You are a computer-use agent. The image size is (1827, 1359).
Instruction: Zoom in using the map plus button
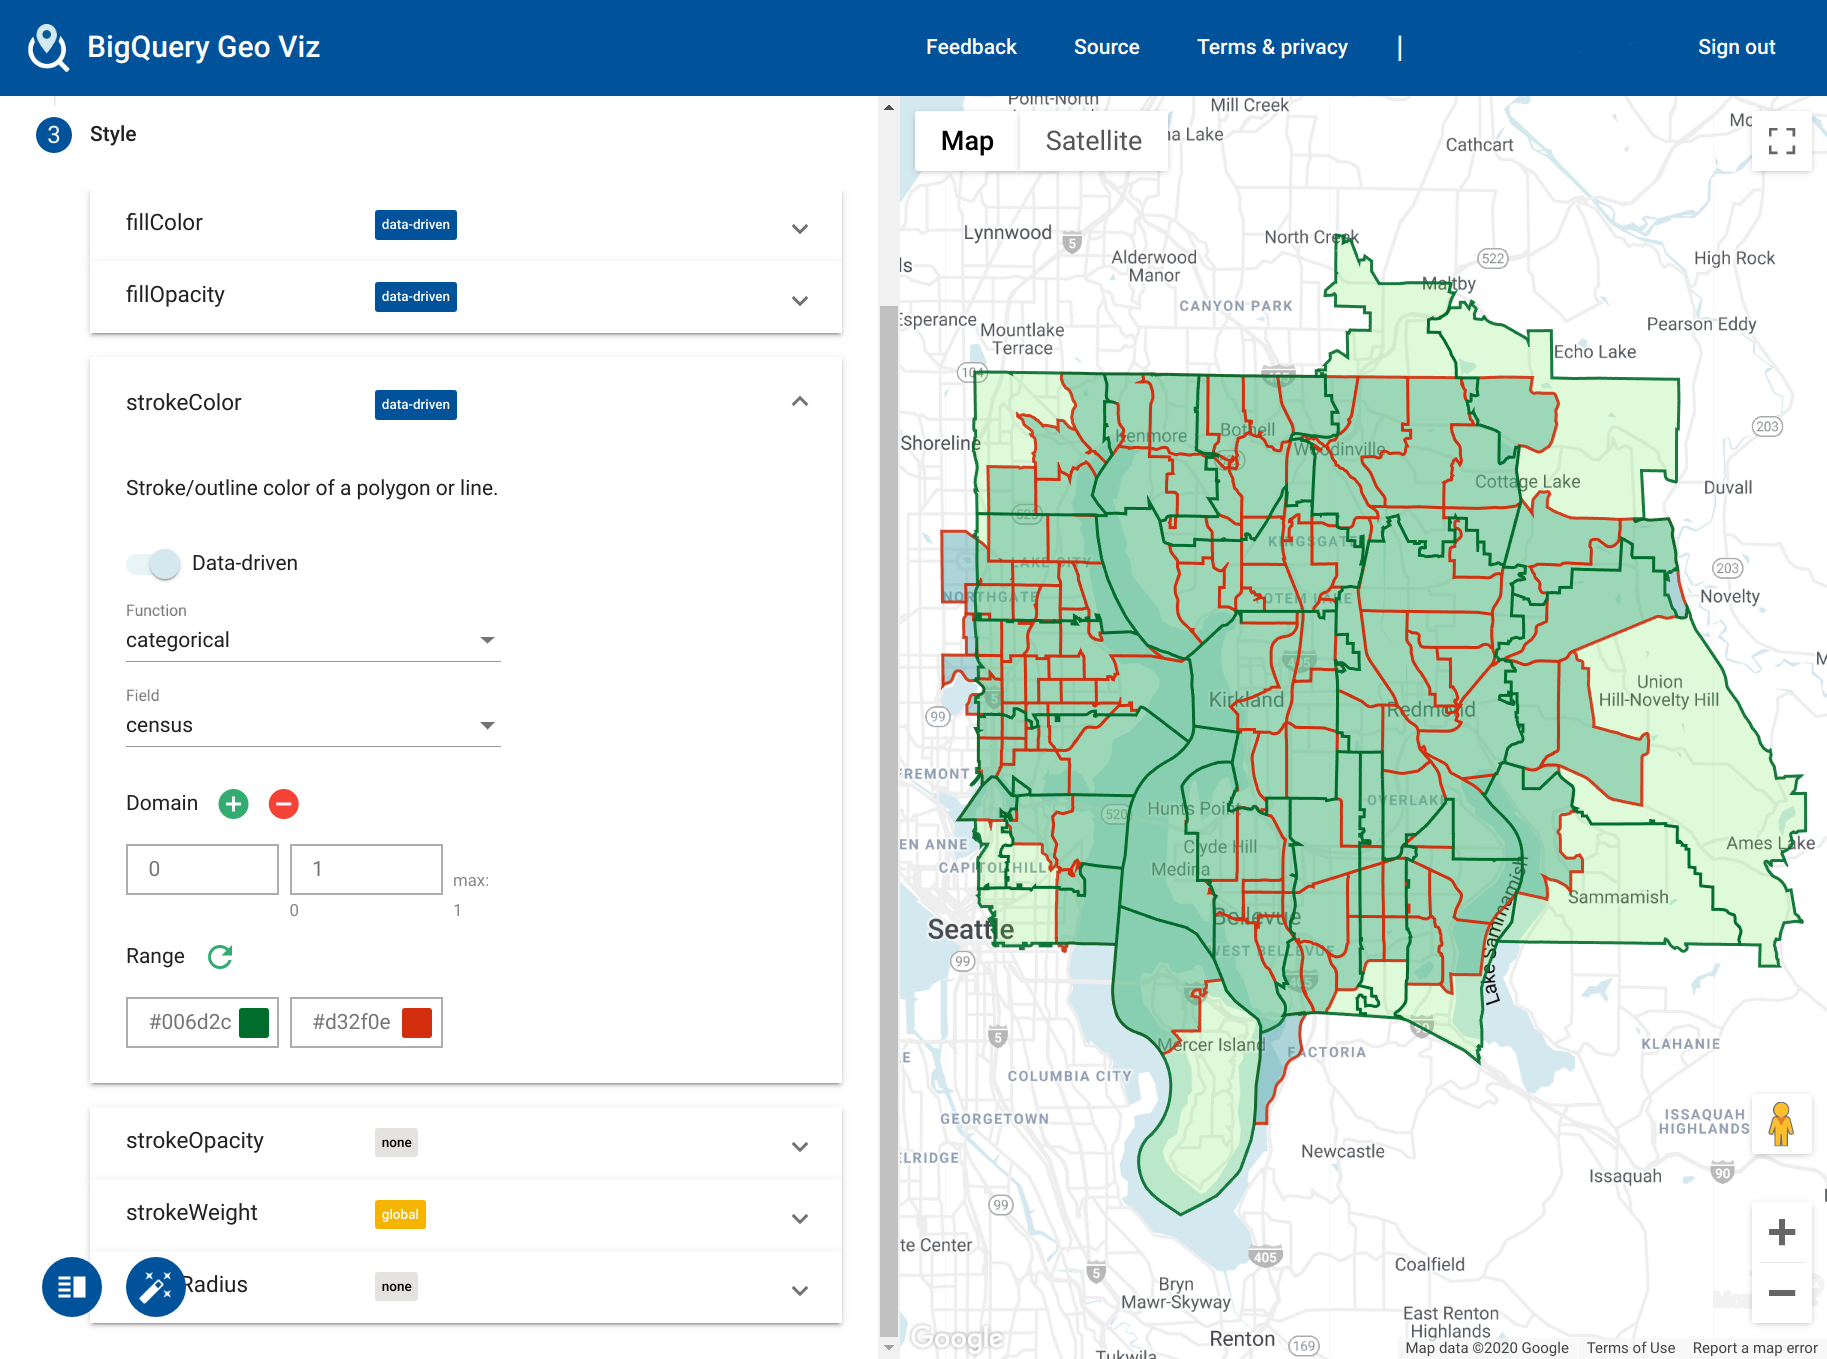click(x=1781, y=1231)
